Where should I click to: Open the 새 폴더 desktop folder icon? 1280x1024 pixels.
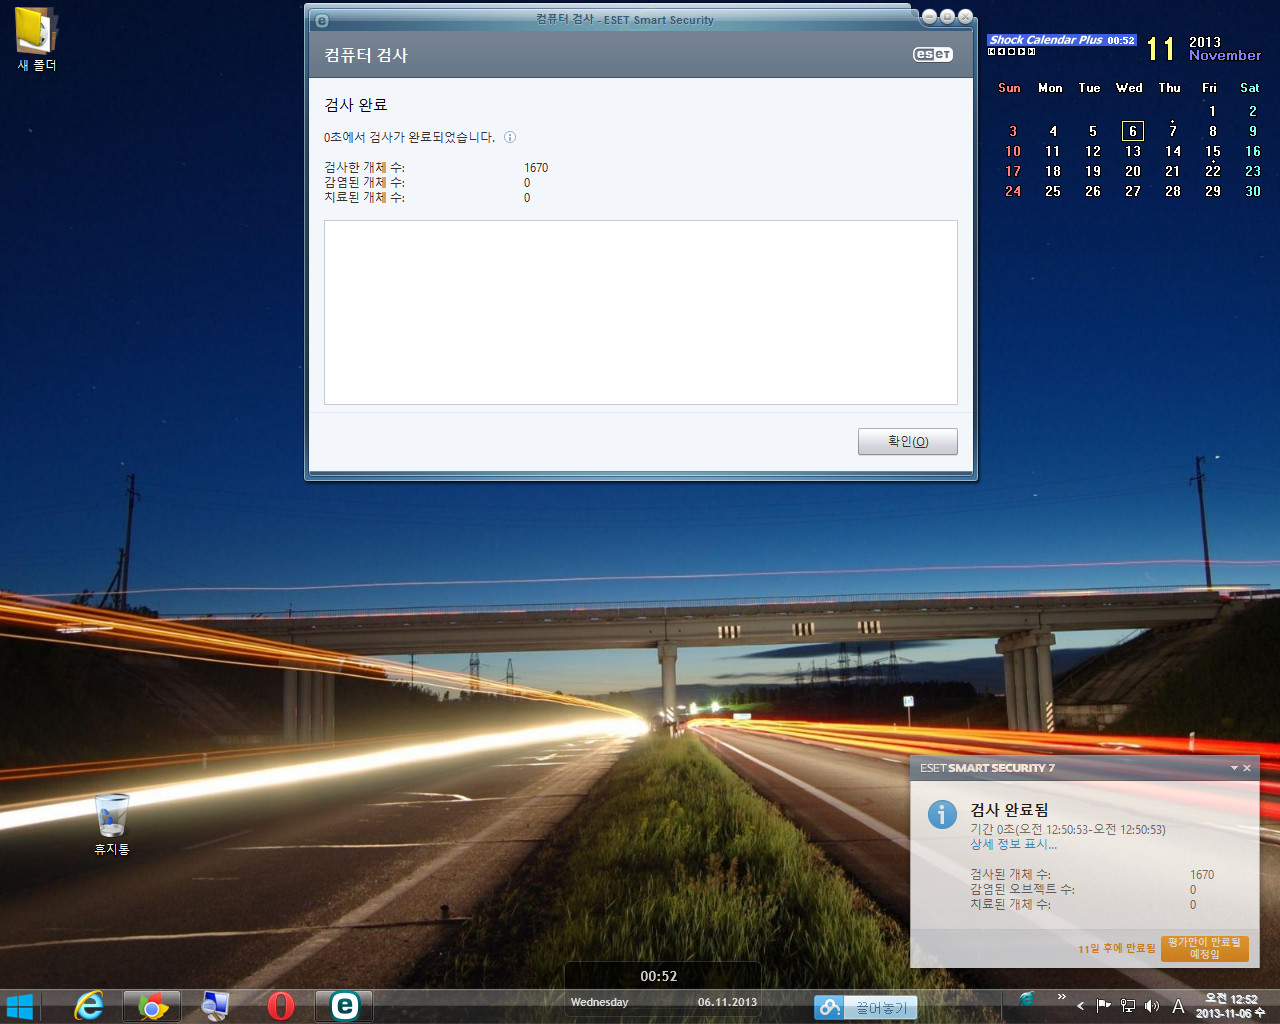pyautogui.click(x=37, y=40)
